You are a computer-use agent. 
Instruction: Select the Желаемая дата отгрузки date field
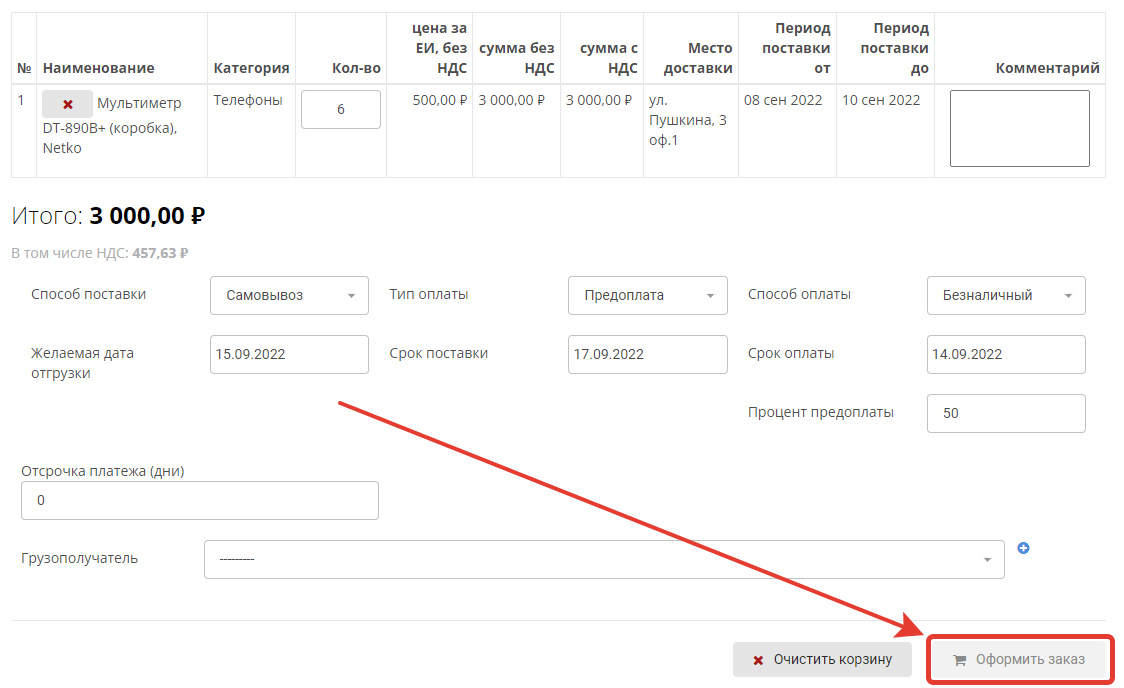pyautogui.click(x=289, y=354)
